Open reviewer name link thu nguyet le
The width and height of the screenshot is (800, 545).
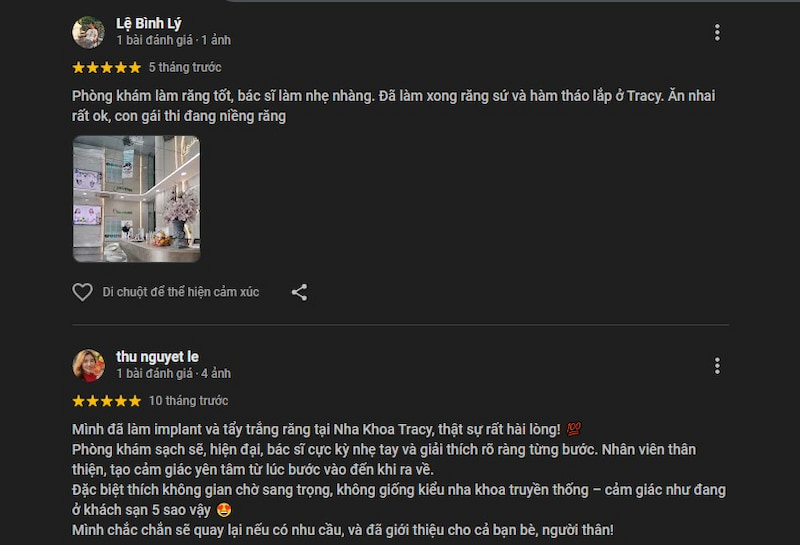point(157,357)
